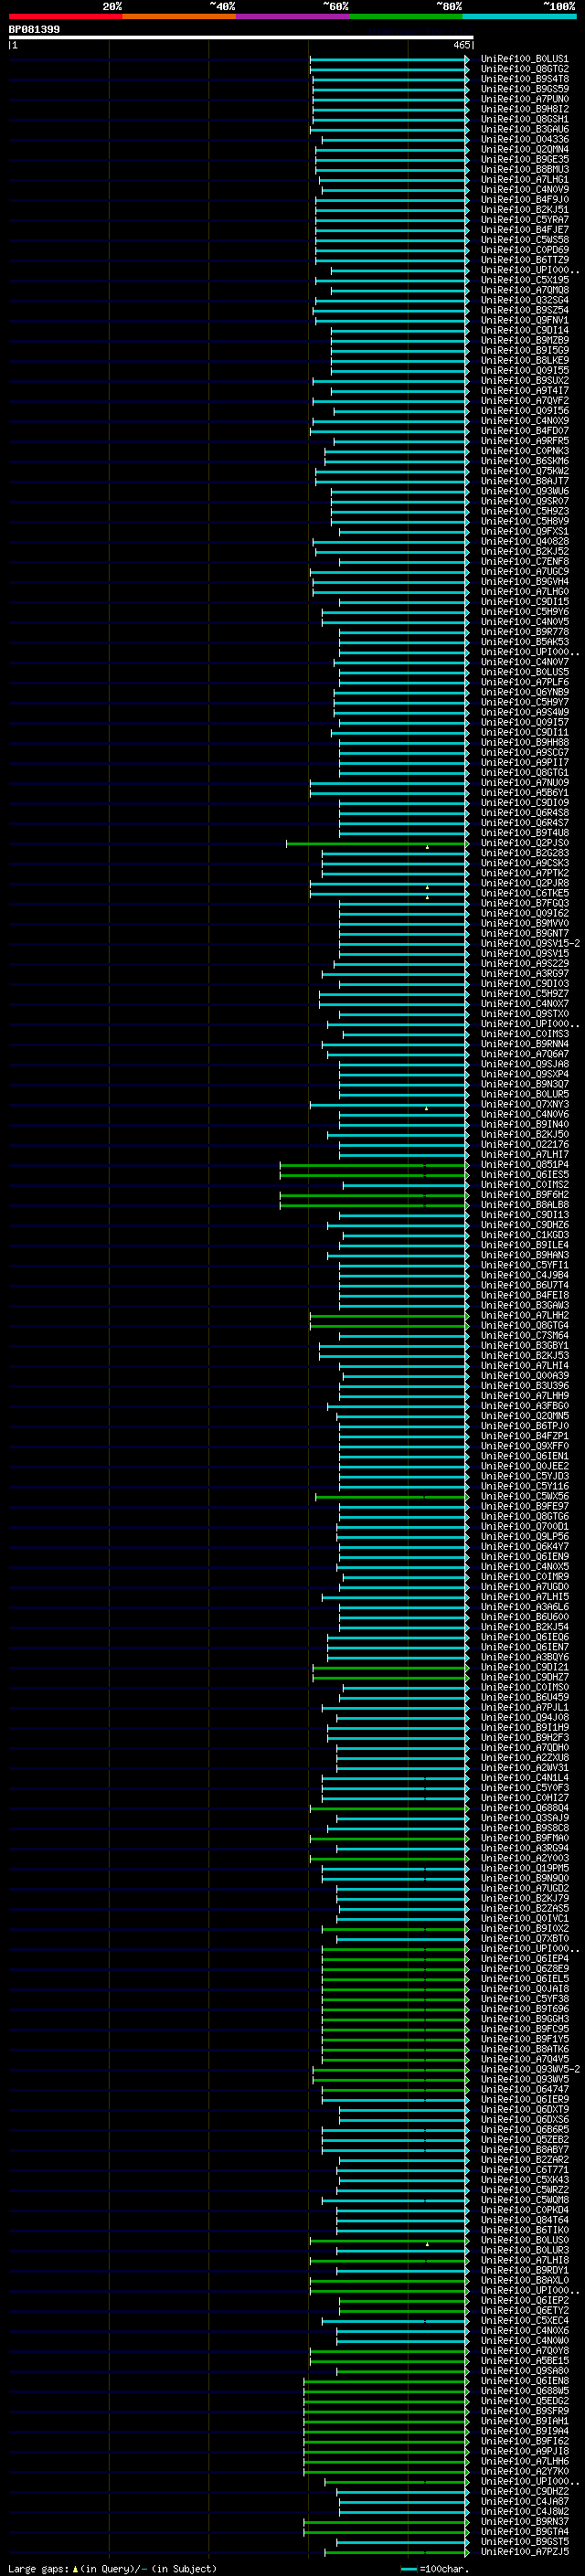
Task: Select hit label UniRef100_Q9STX0
Action: pos(524,1014)
